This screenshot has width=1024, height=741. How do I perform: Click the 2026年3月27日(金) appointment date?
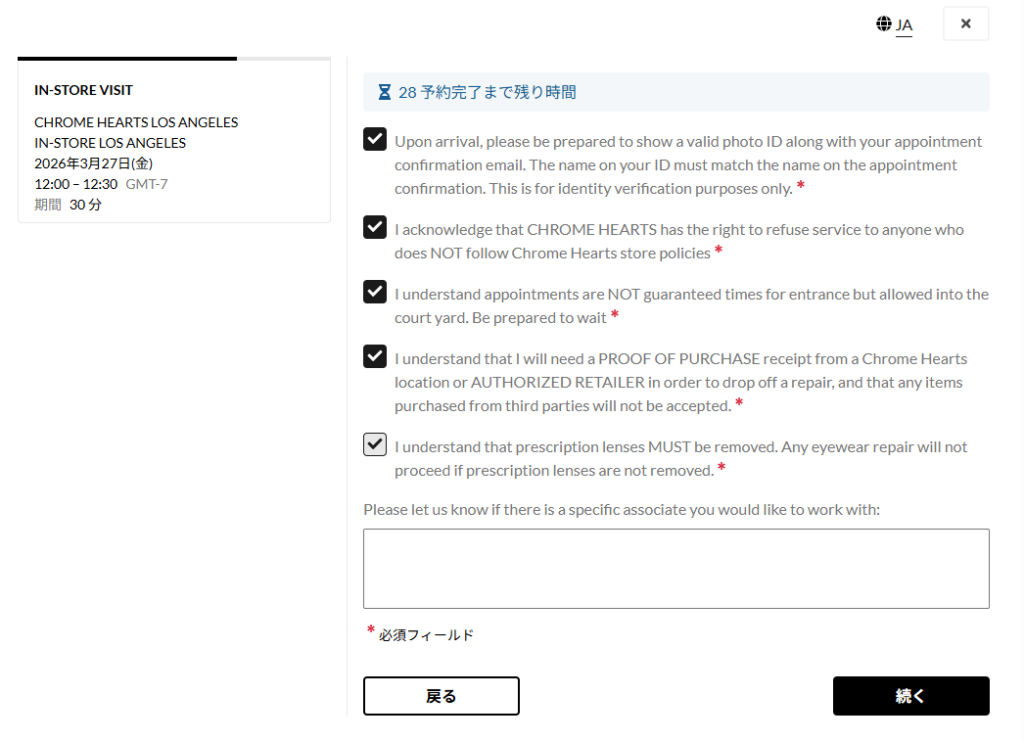click(x=93, y=163)
